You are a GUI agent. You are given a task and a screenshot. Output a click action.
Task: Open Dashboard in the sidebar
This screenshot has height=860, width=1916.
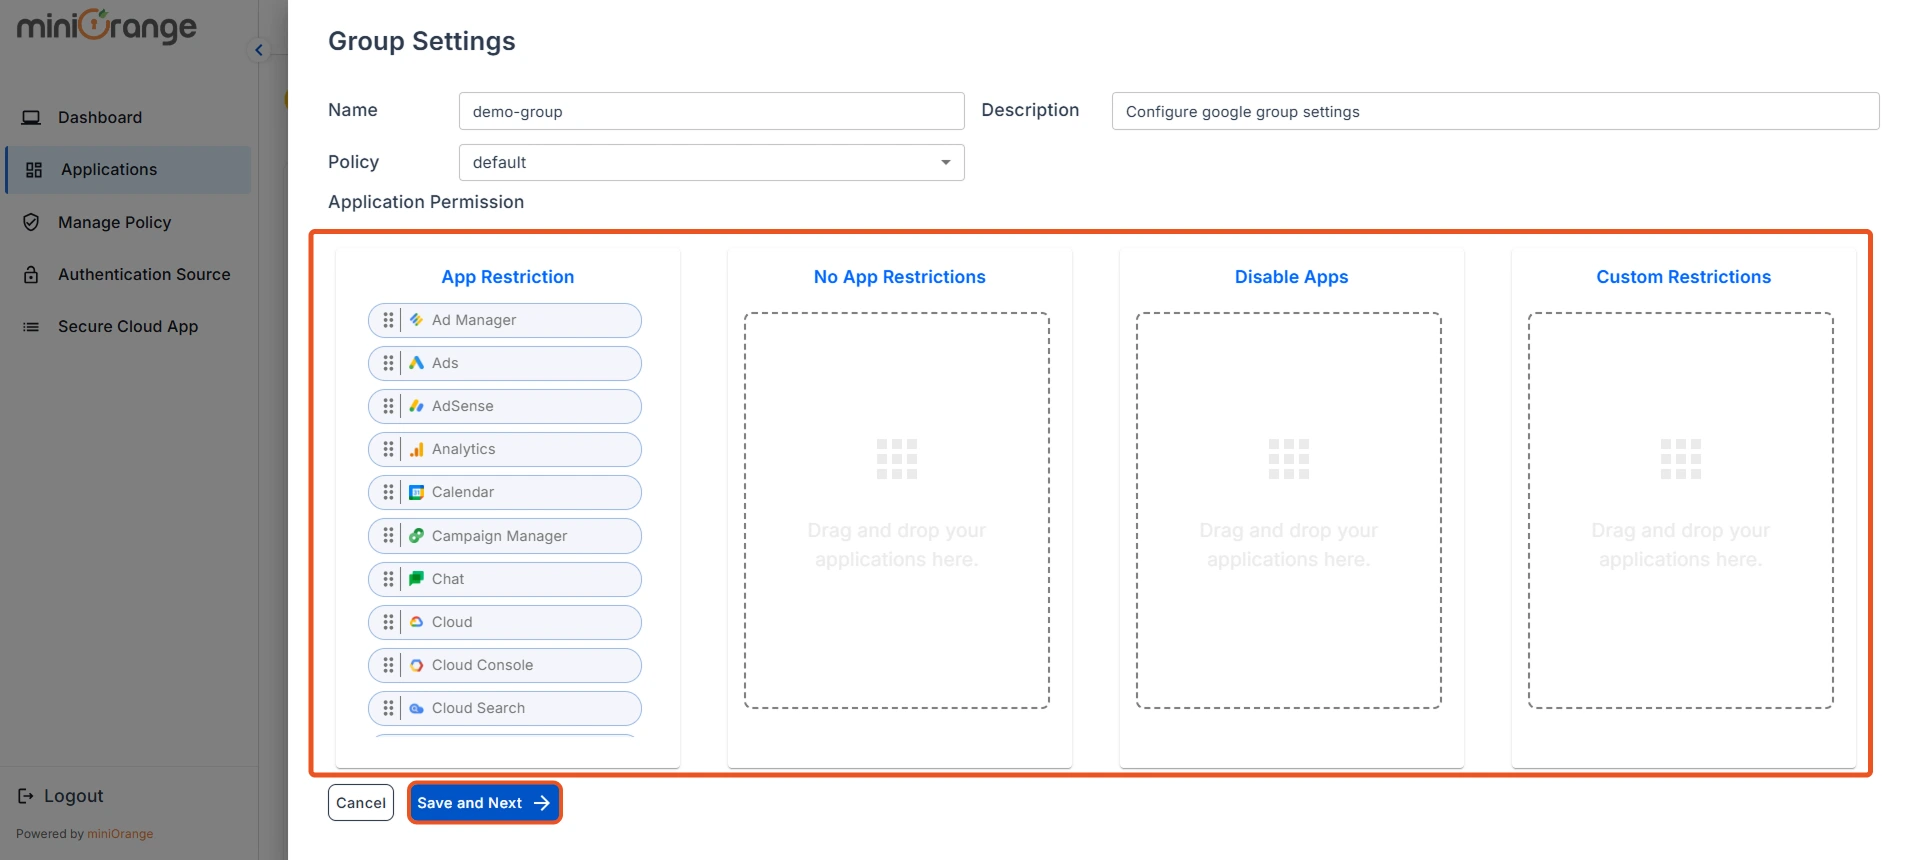(x=128, y=117)
